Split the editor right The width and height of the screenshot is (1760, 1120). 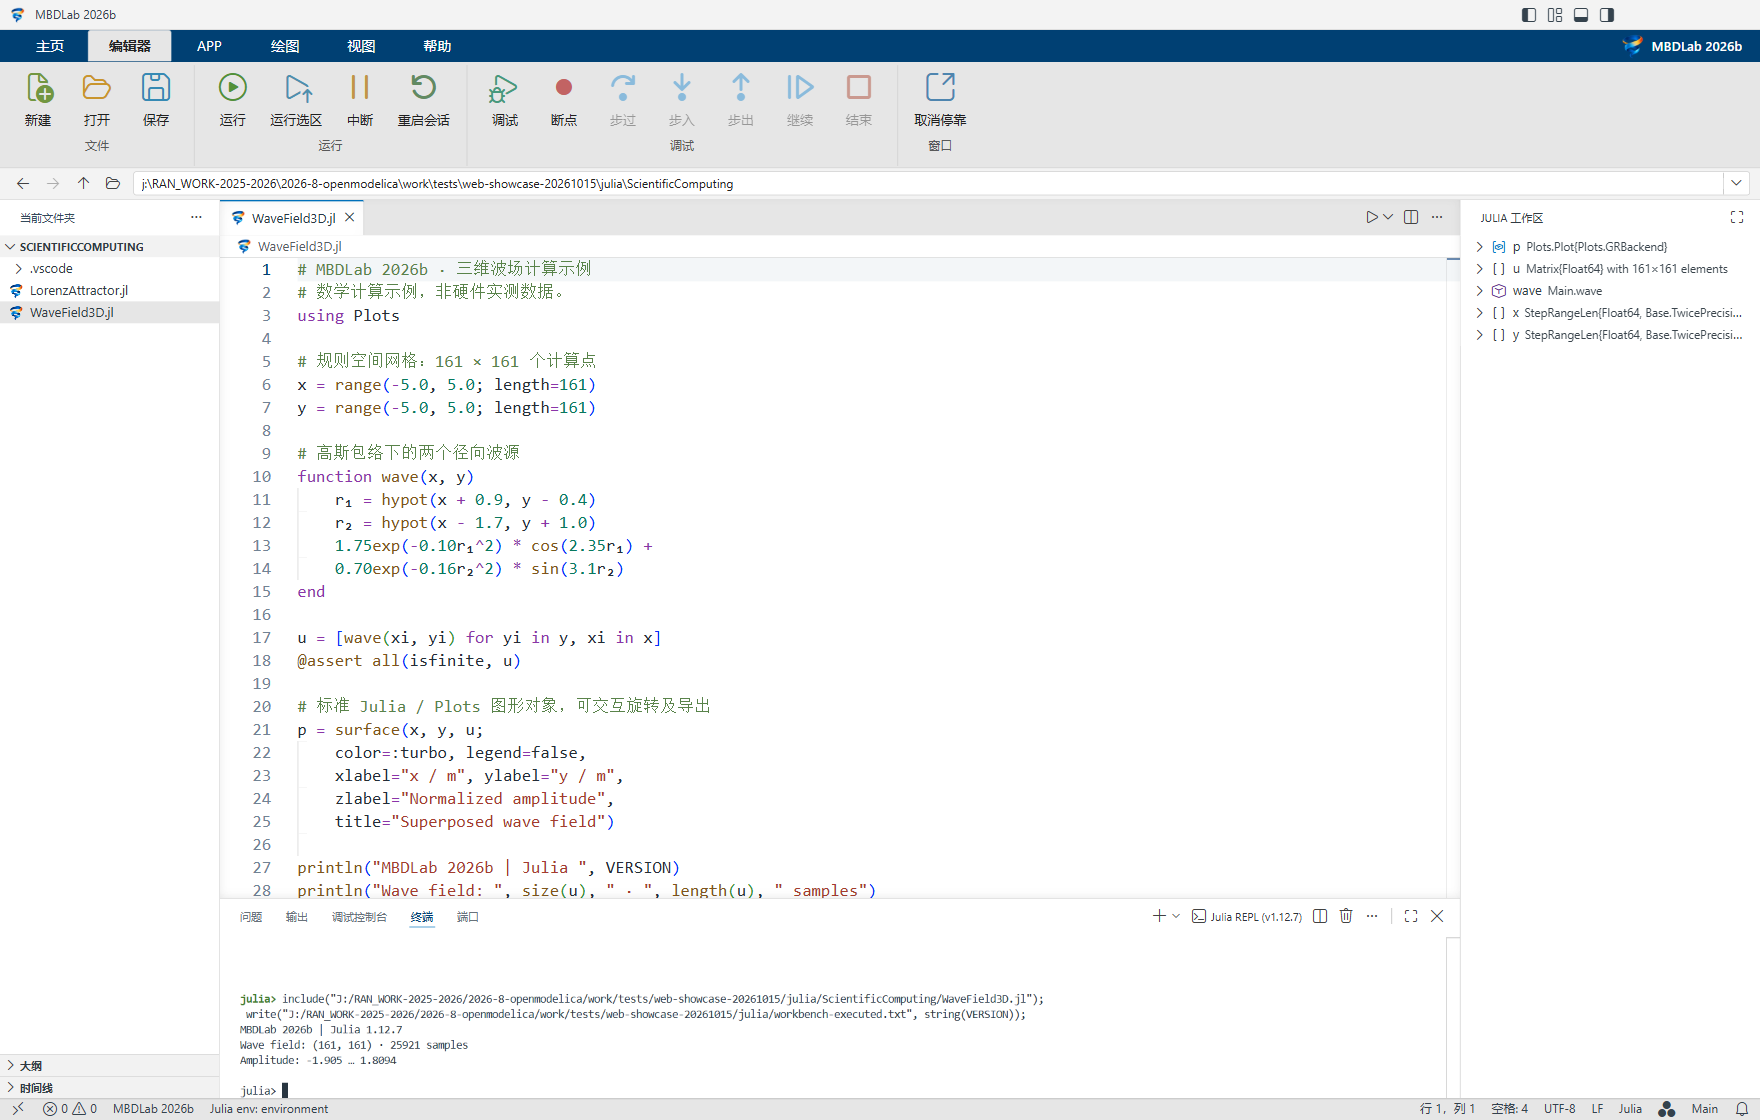point(1411,217)
